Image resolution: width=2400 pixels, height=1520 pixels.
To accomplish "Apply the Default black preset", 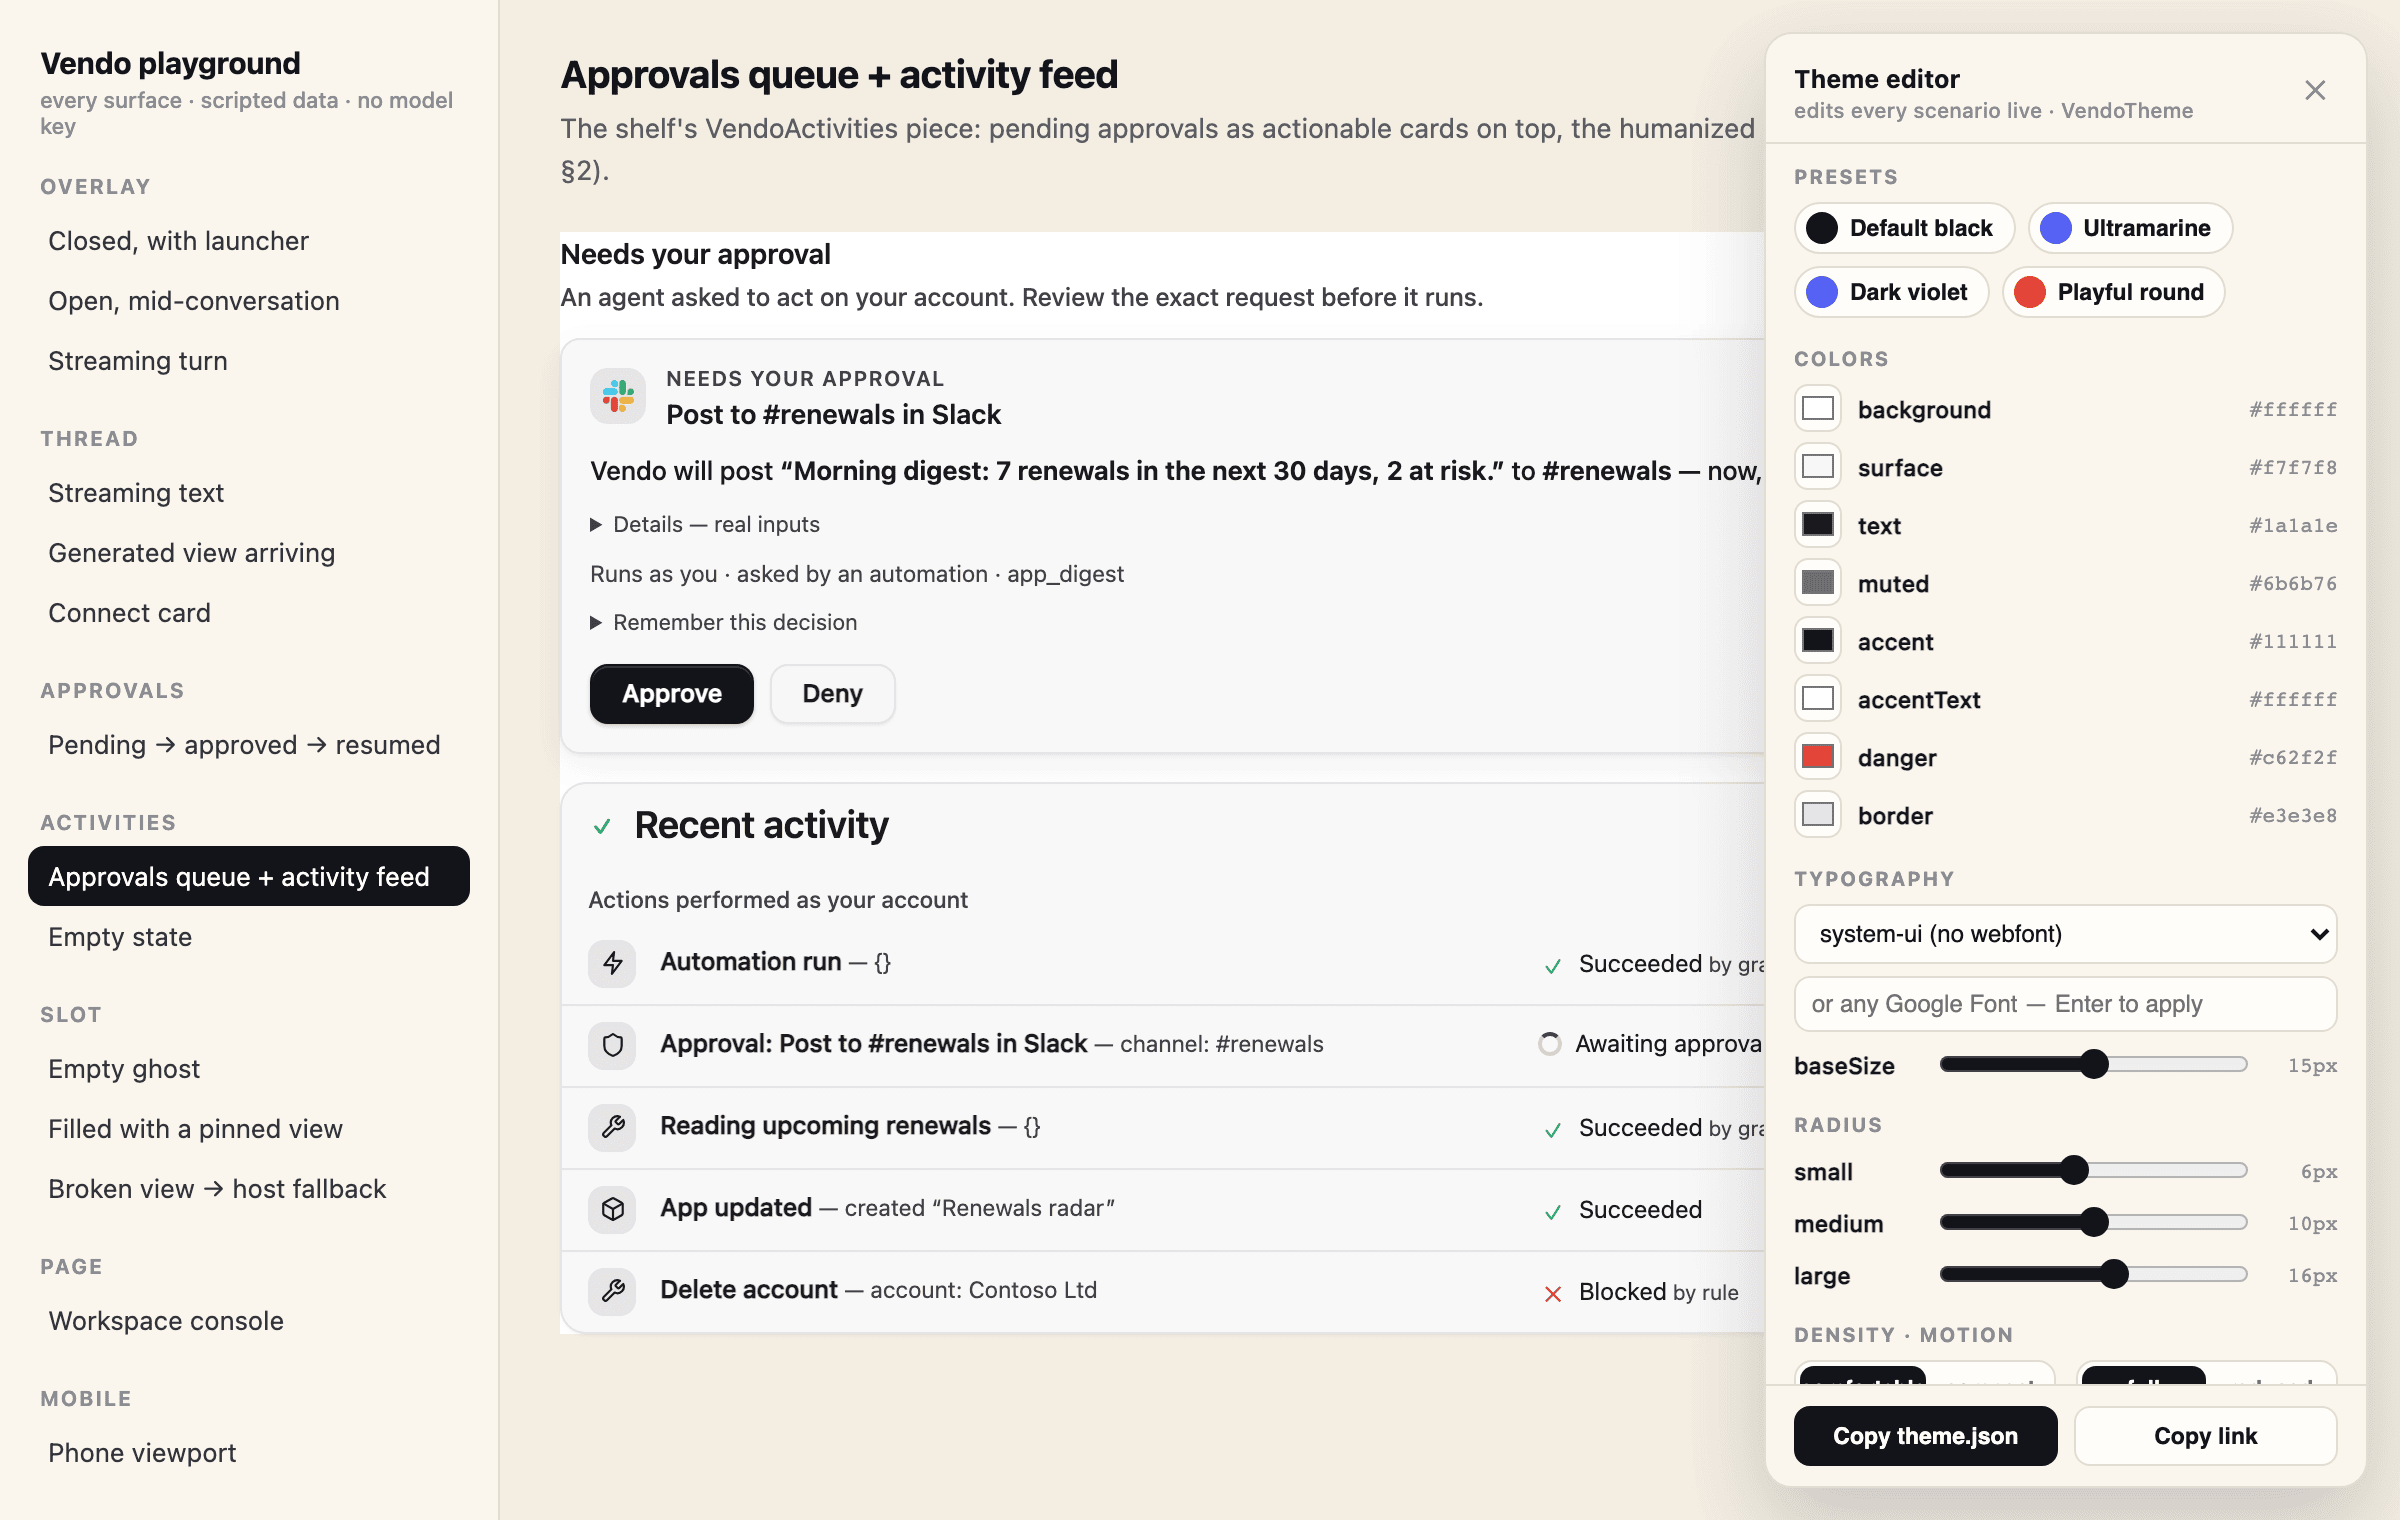I will point(1904,228).
